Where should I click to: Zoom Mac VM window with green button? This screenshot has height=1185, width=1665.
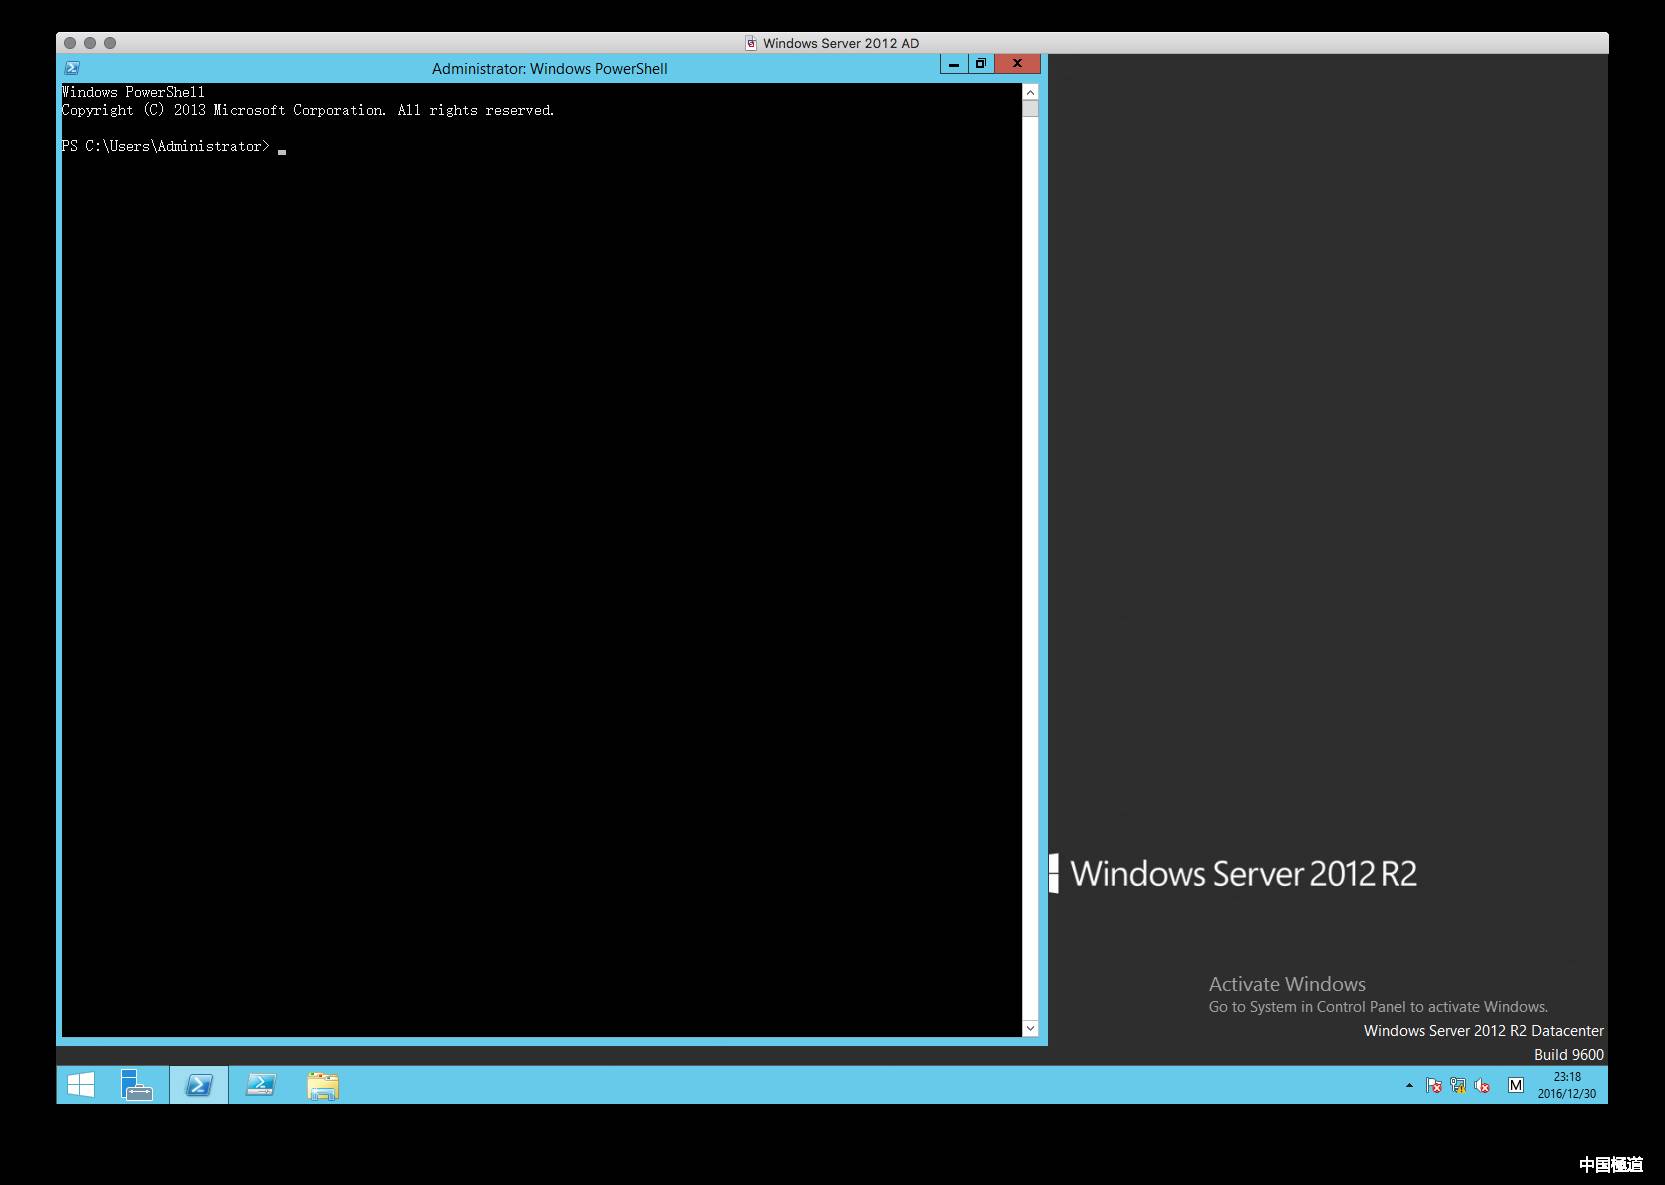[x=110, y=43]
